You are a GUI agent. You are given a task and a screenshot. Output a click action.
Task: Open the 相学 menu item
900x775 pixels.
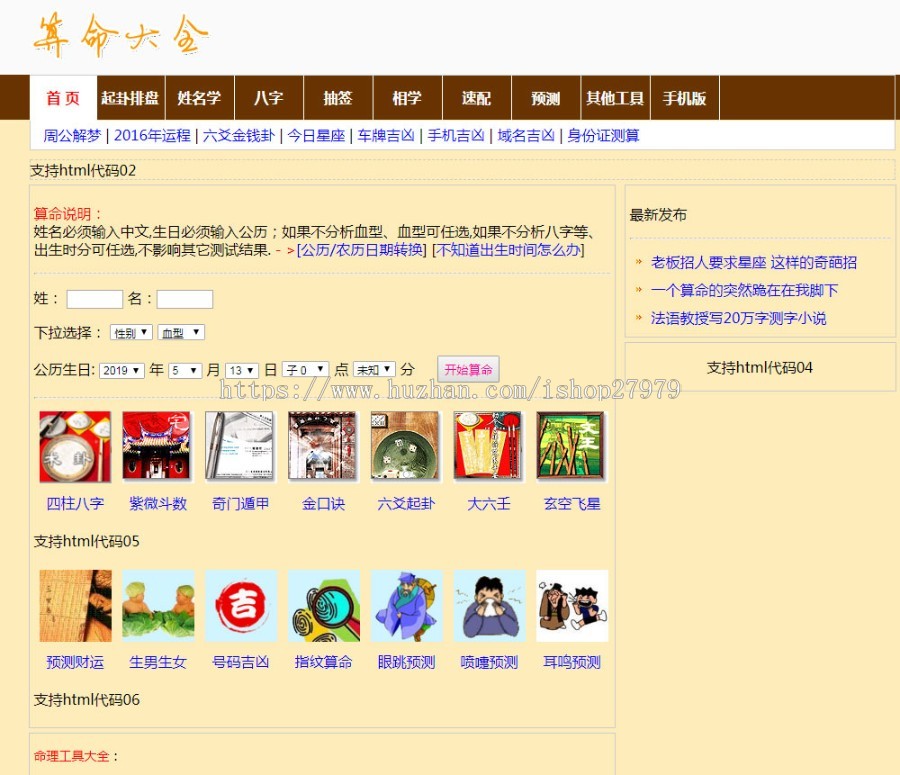pos(407,98)
